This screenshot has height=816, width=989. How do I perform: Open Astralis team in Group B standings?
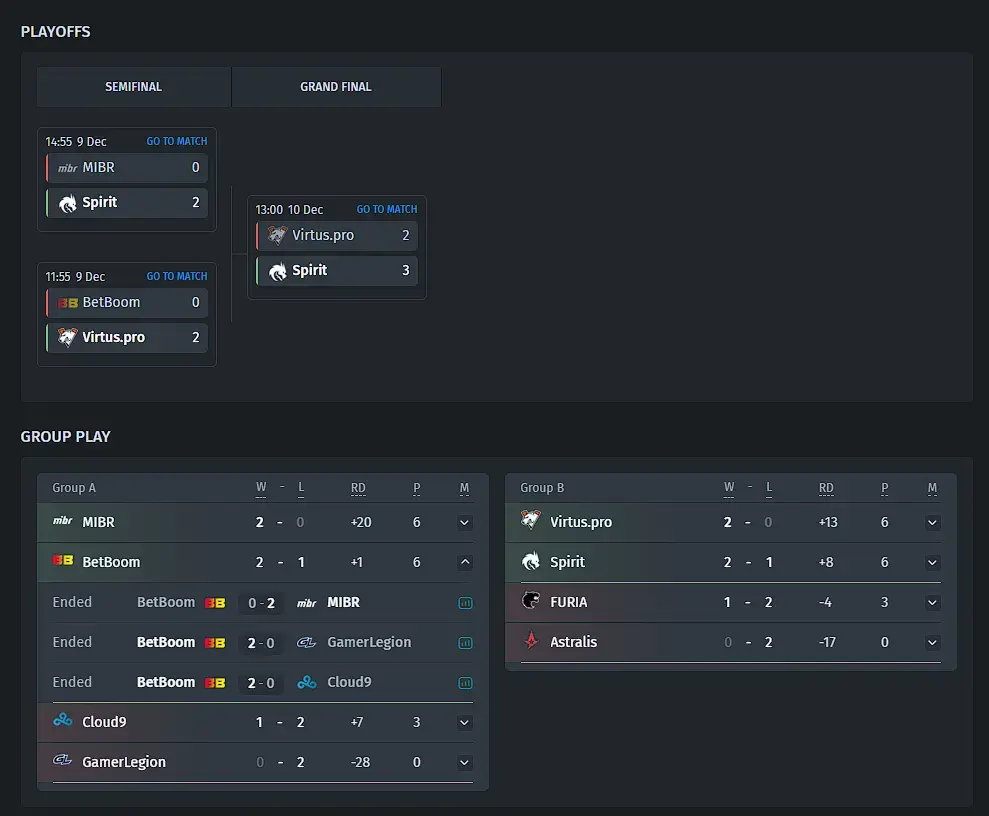pos(573,642)
